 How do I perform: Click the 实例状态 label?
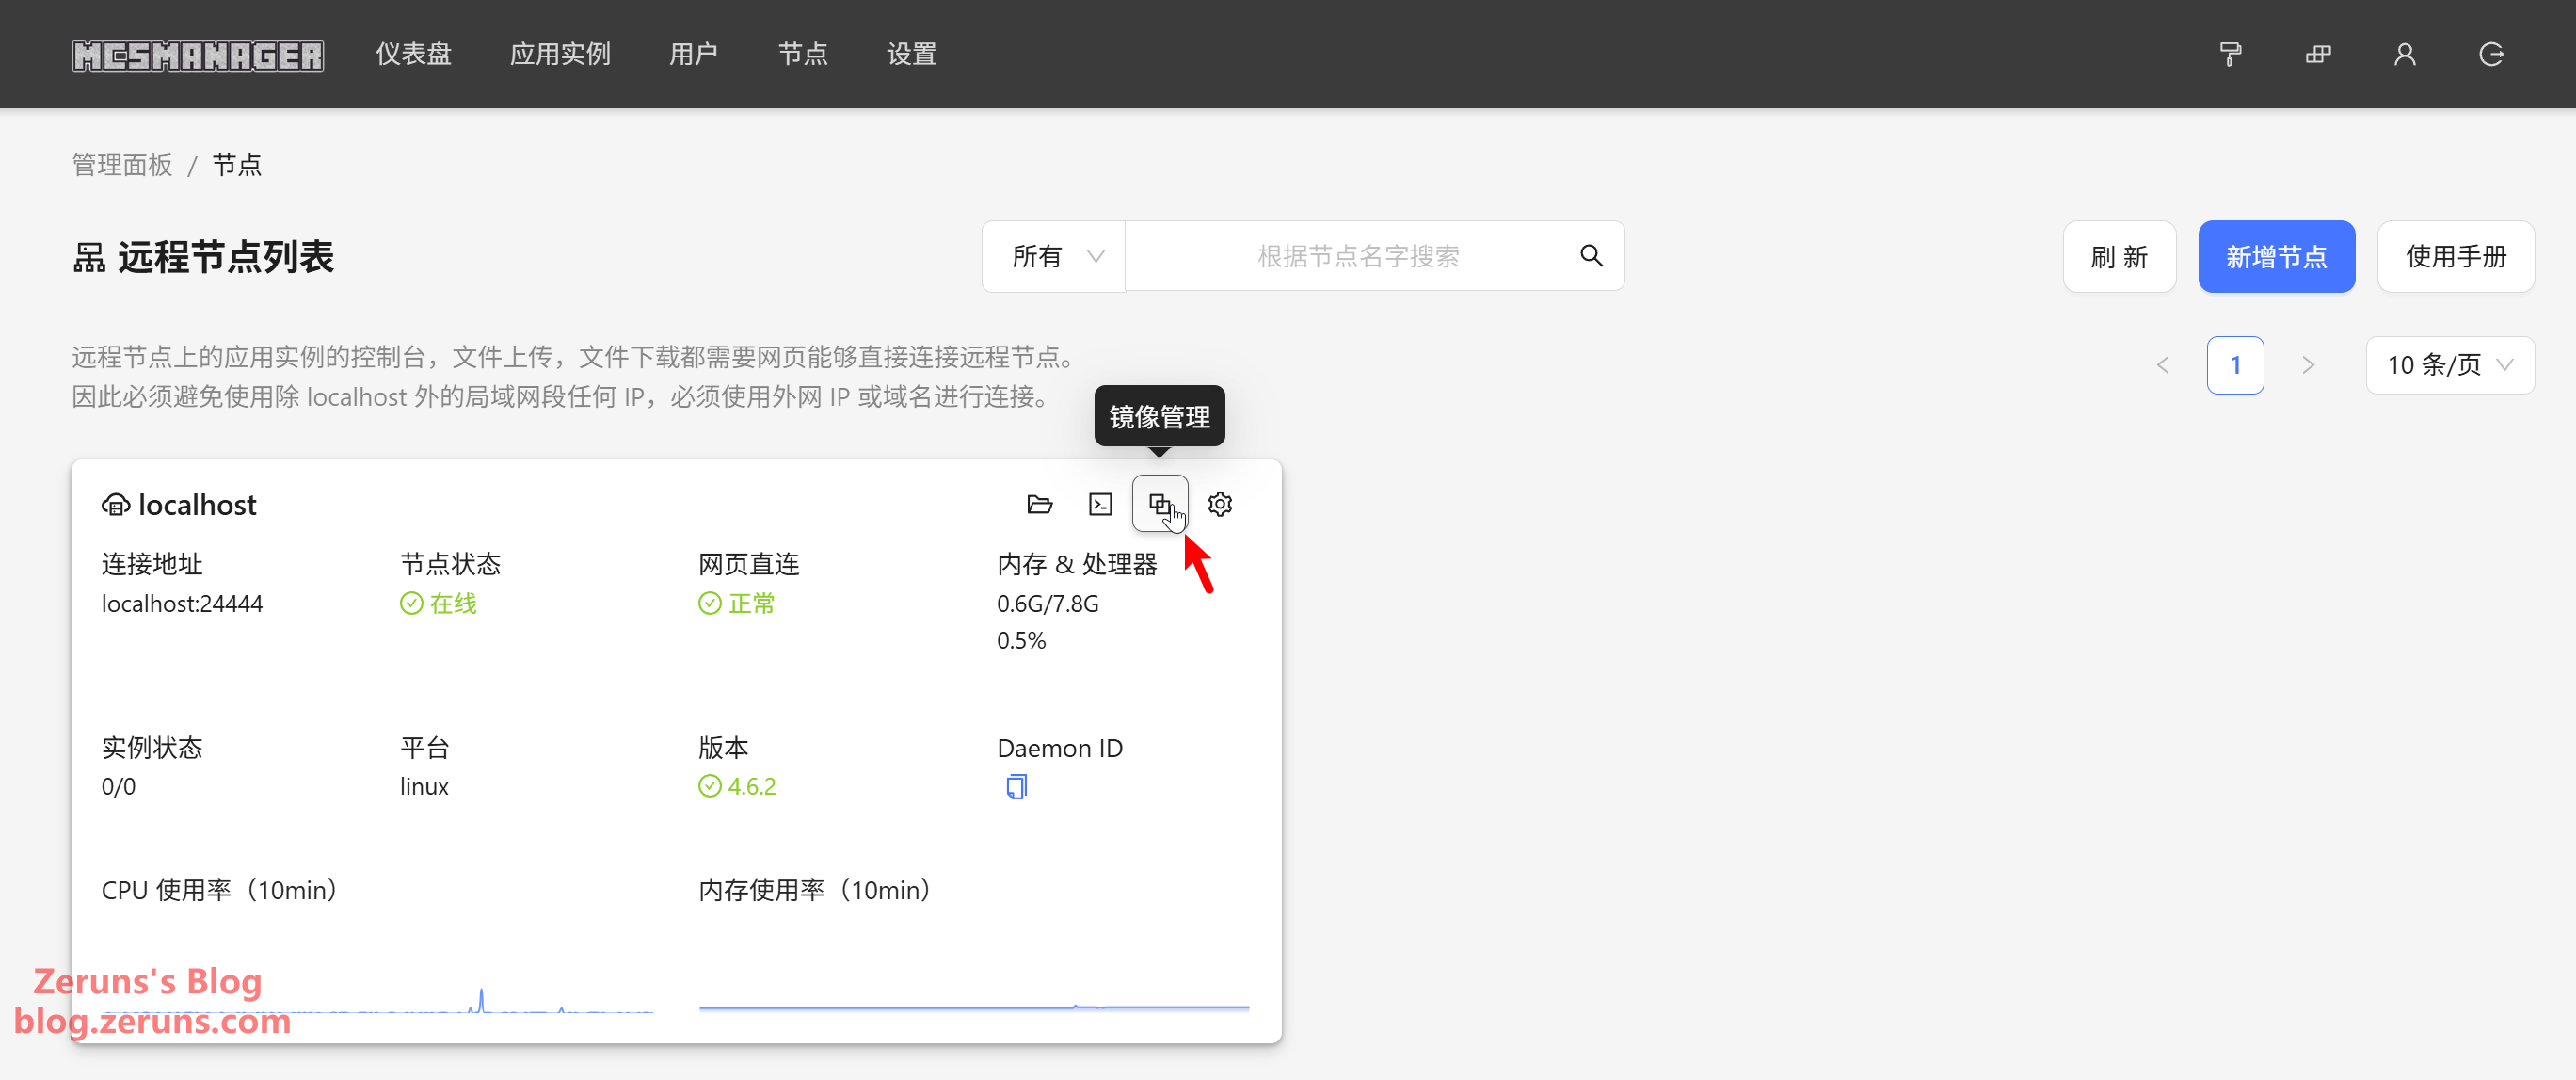(152, 748)
